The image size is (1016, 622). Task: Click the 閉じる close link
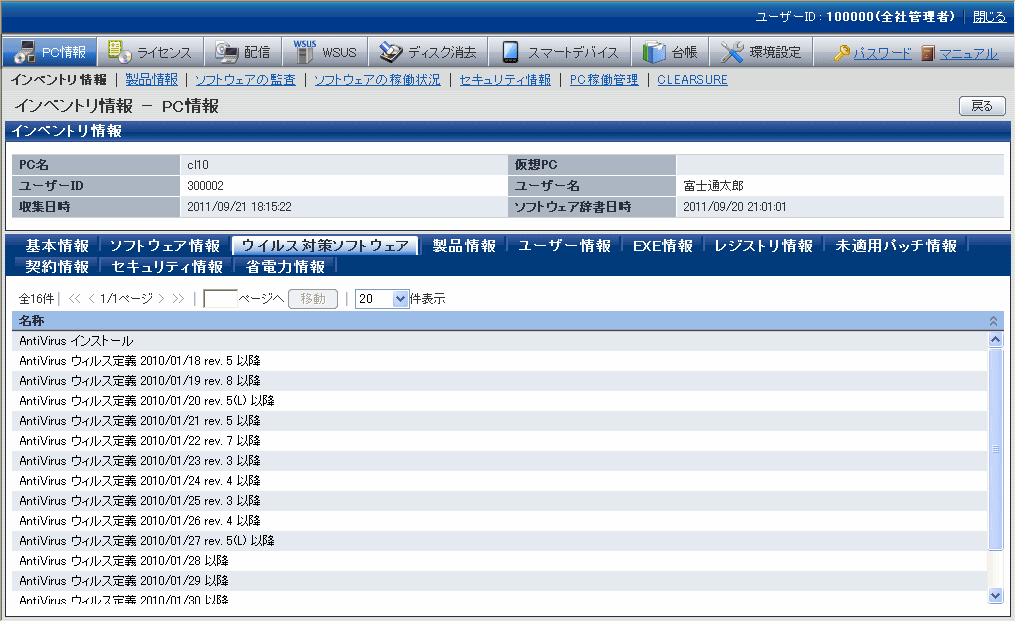(x=989, y=17)
